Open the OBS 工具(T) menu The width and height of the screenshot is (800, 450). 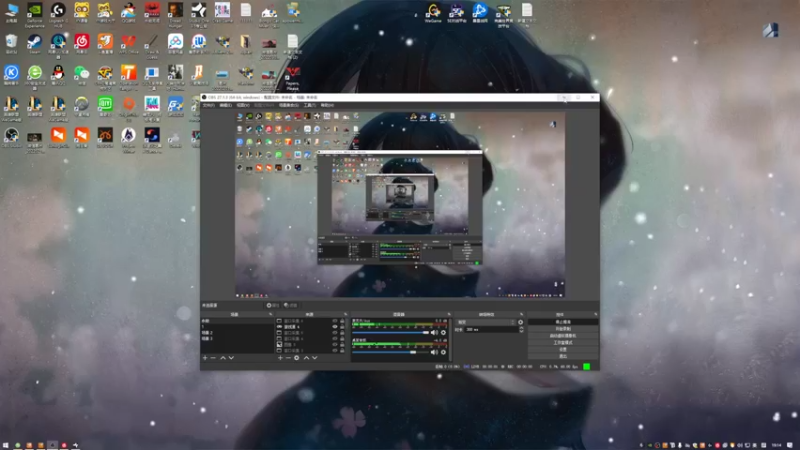pos(310,106)
